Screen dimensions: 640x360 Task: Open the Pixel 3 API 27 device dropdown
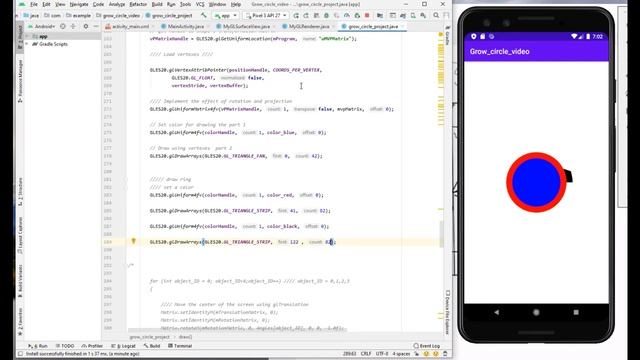(266, 16)
